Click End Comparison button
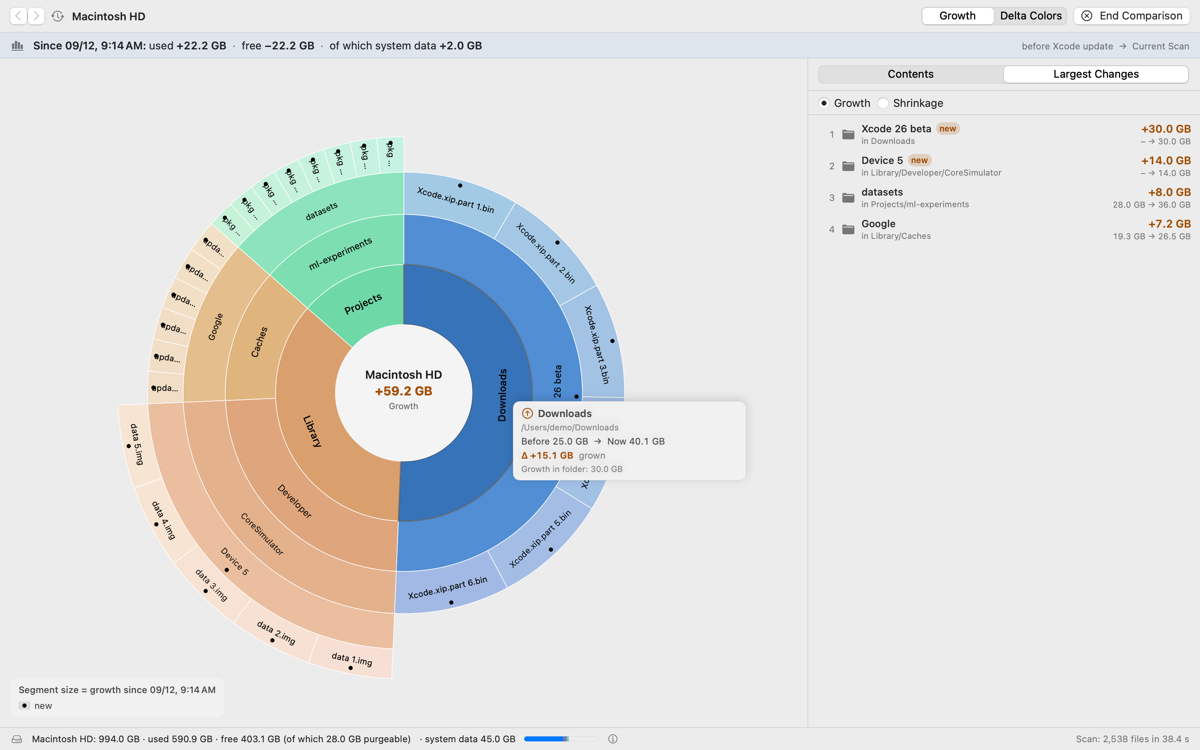 (x=1131, y=16)
